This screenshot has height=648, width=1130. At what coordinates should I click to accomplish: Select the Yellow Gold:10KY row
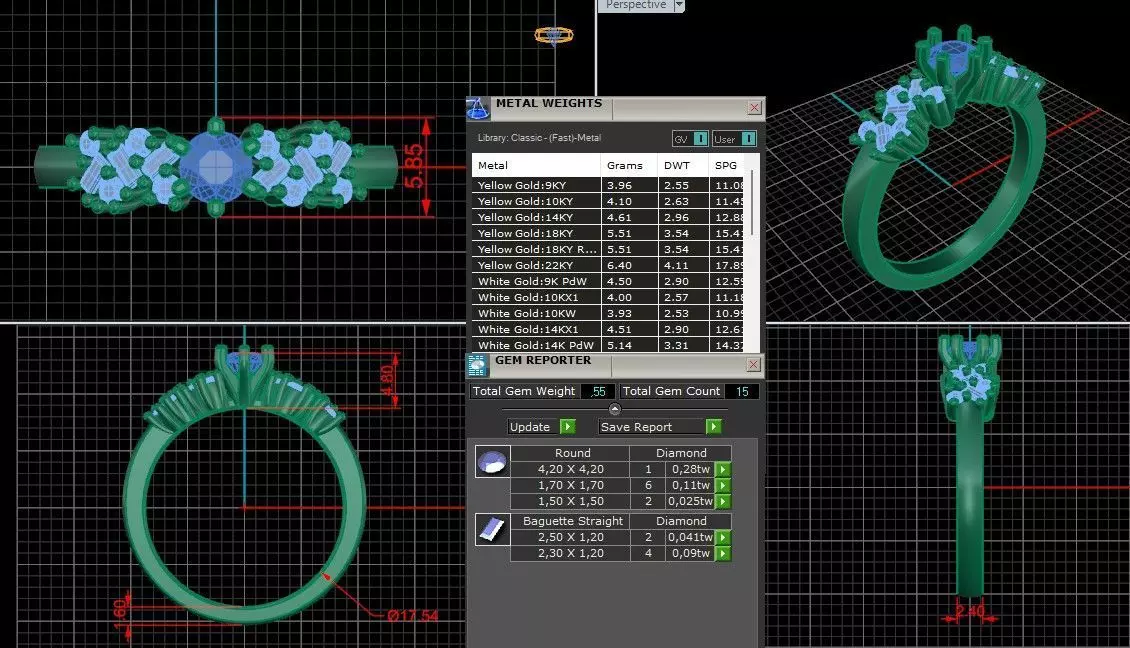click(608, 201)
